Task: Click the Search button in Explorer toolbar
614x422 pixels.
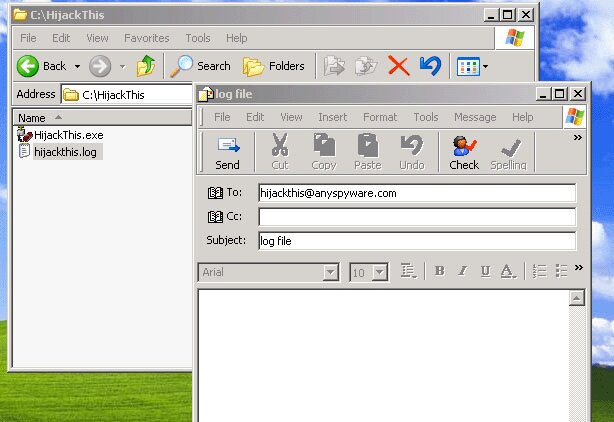Action: (201, 66)
